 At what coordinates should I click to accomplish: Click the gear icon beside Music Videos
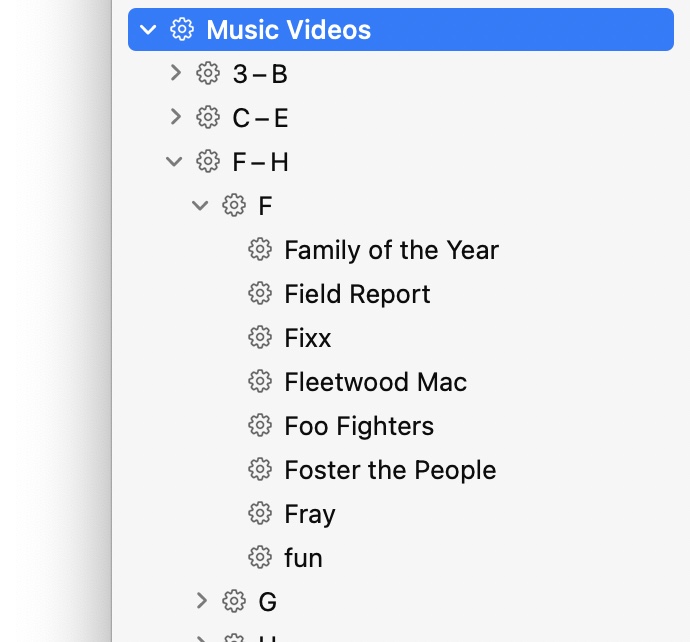(x=181, y=30)
